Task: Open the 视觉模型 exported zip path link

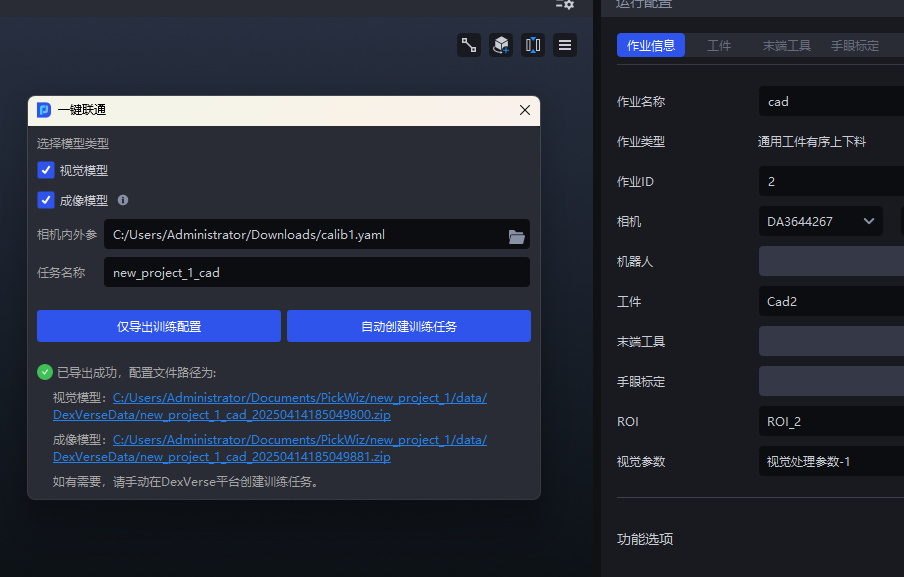Action: [270, 406]
